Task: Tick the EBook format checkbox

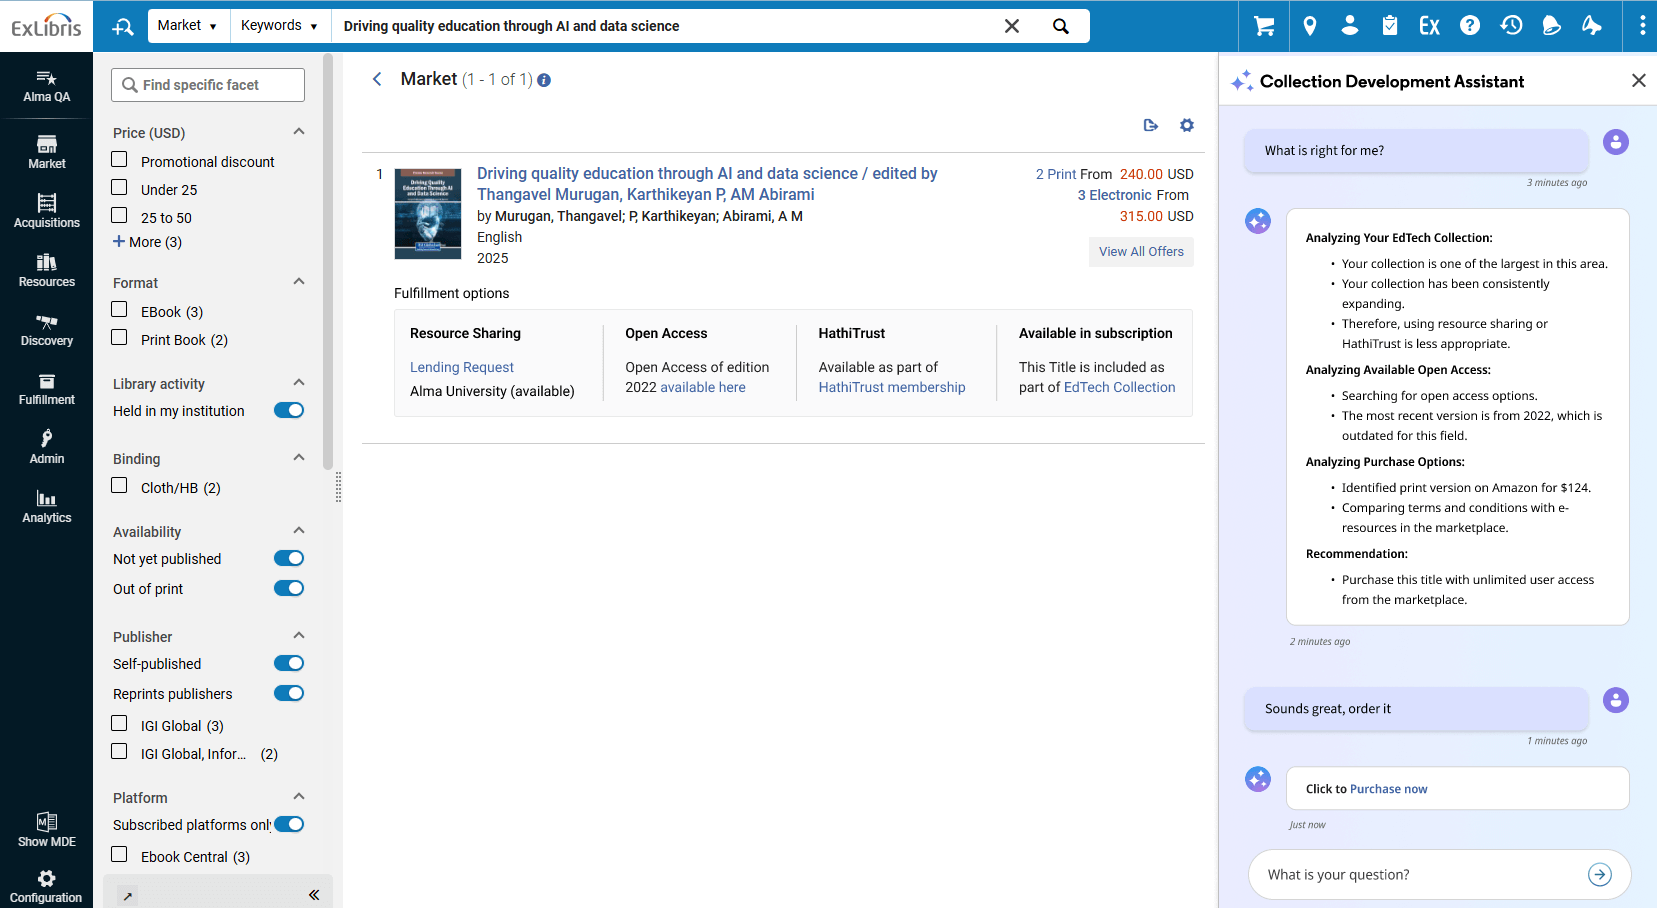Action: pos(120,310)
